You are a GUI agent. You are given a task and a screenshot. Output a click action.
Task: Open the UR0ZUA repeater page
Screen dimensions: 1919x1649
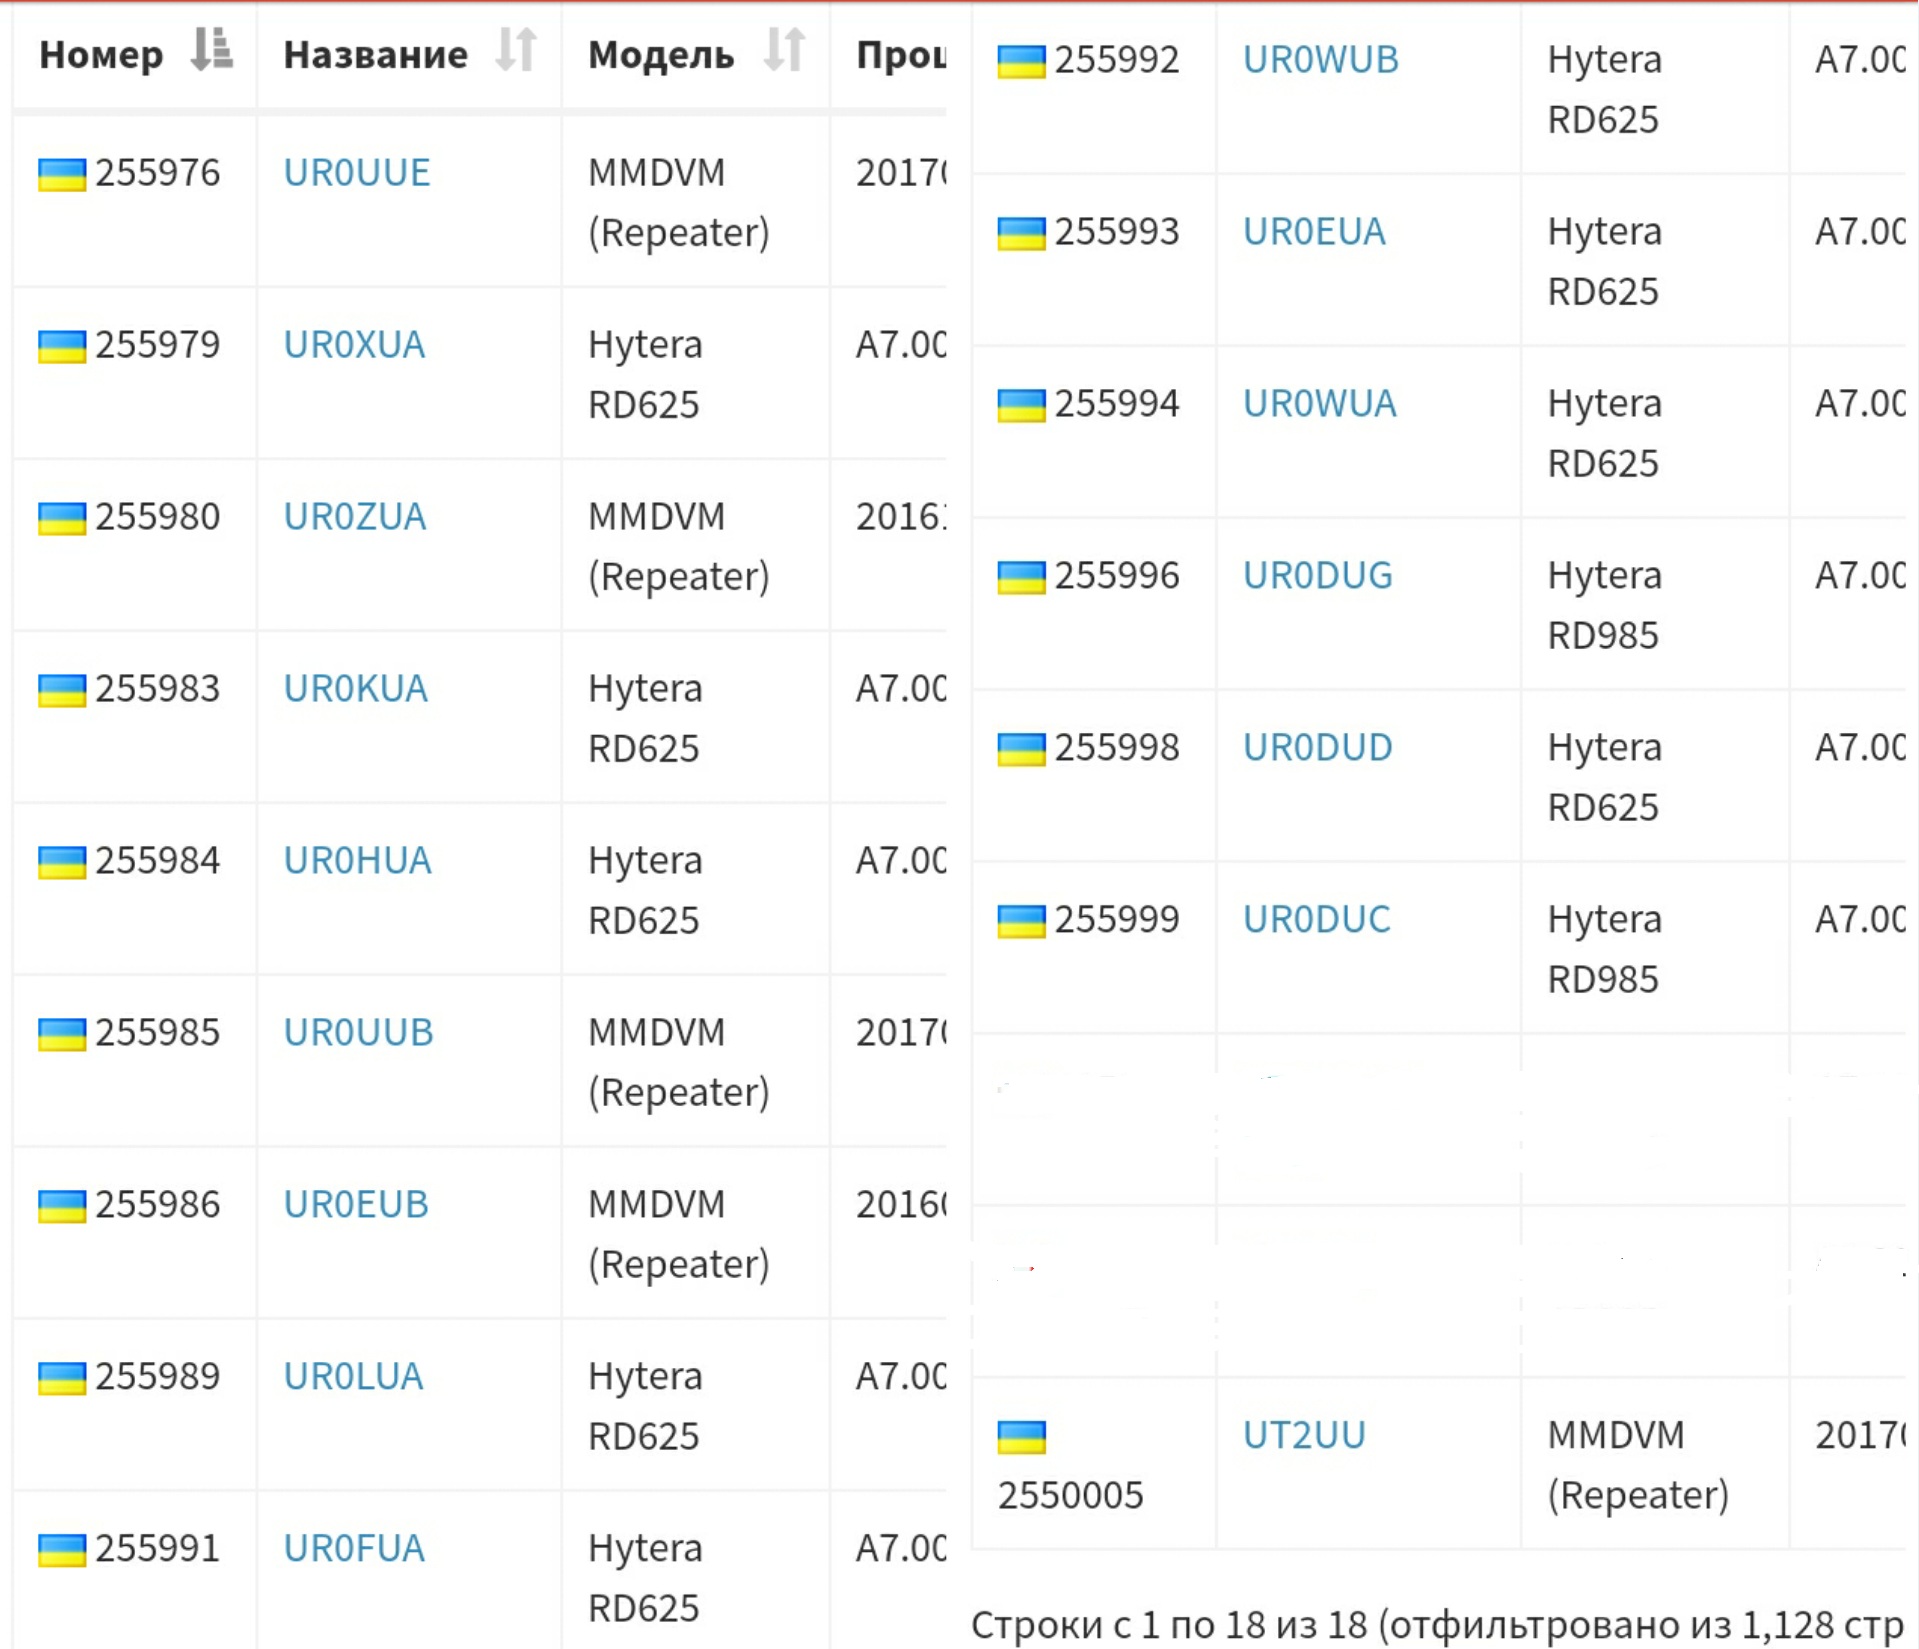pyautogui.click(x=355, y=517)
